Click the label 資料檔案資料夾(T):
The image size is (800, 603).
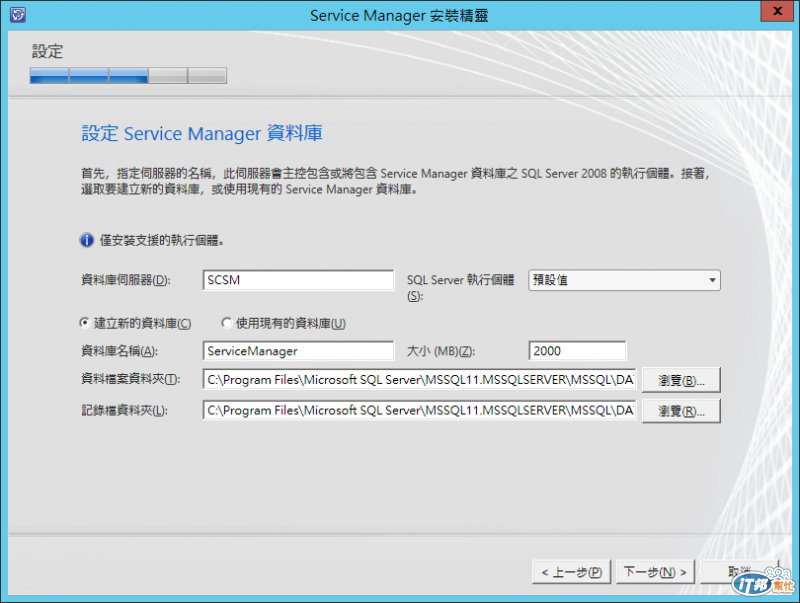click(x=131, y=379)
